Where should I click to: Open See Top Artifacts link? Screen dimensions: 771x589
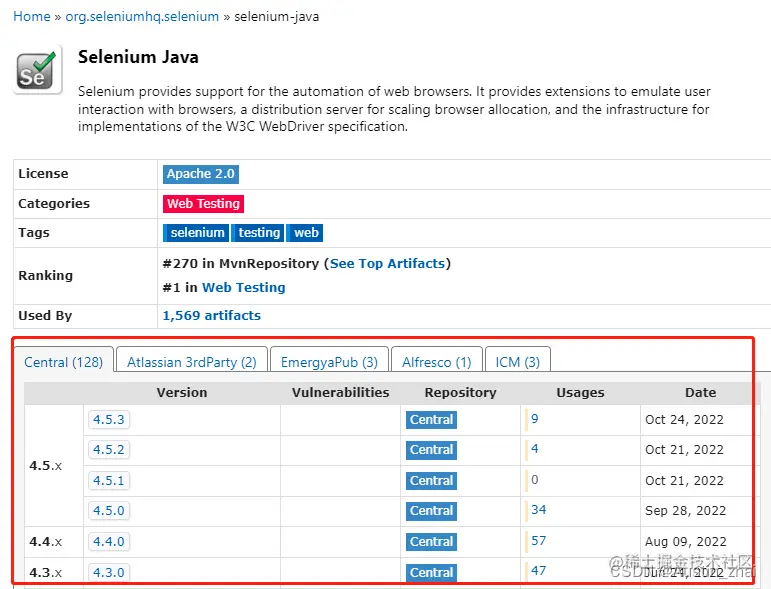[387, 264]
